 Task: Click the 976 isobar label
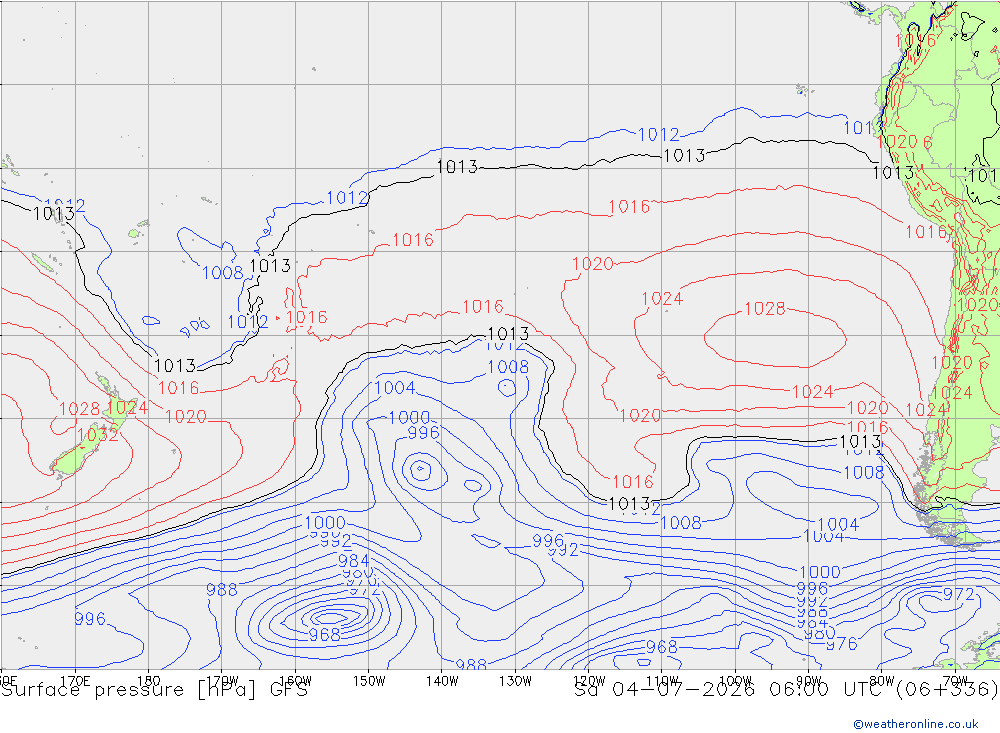[842, 644]
